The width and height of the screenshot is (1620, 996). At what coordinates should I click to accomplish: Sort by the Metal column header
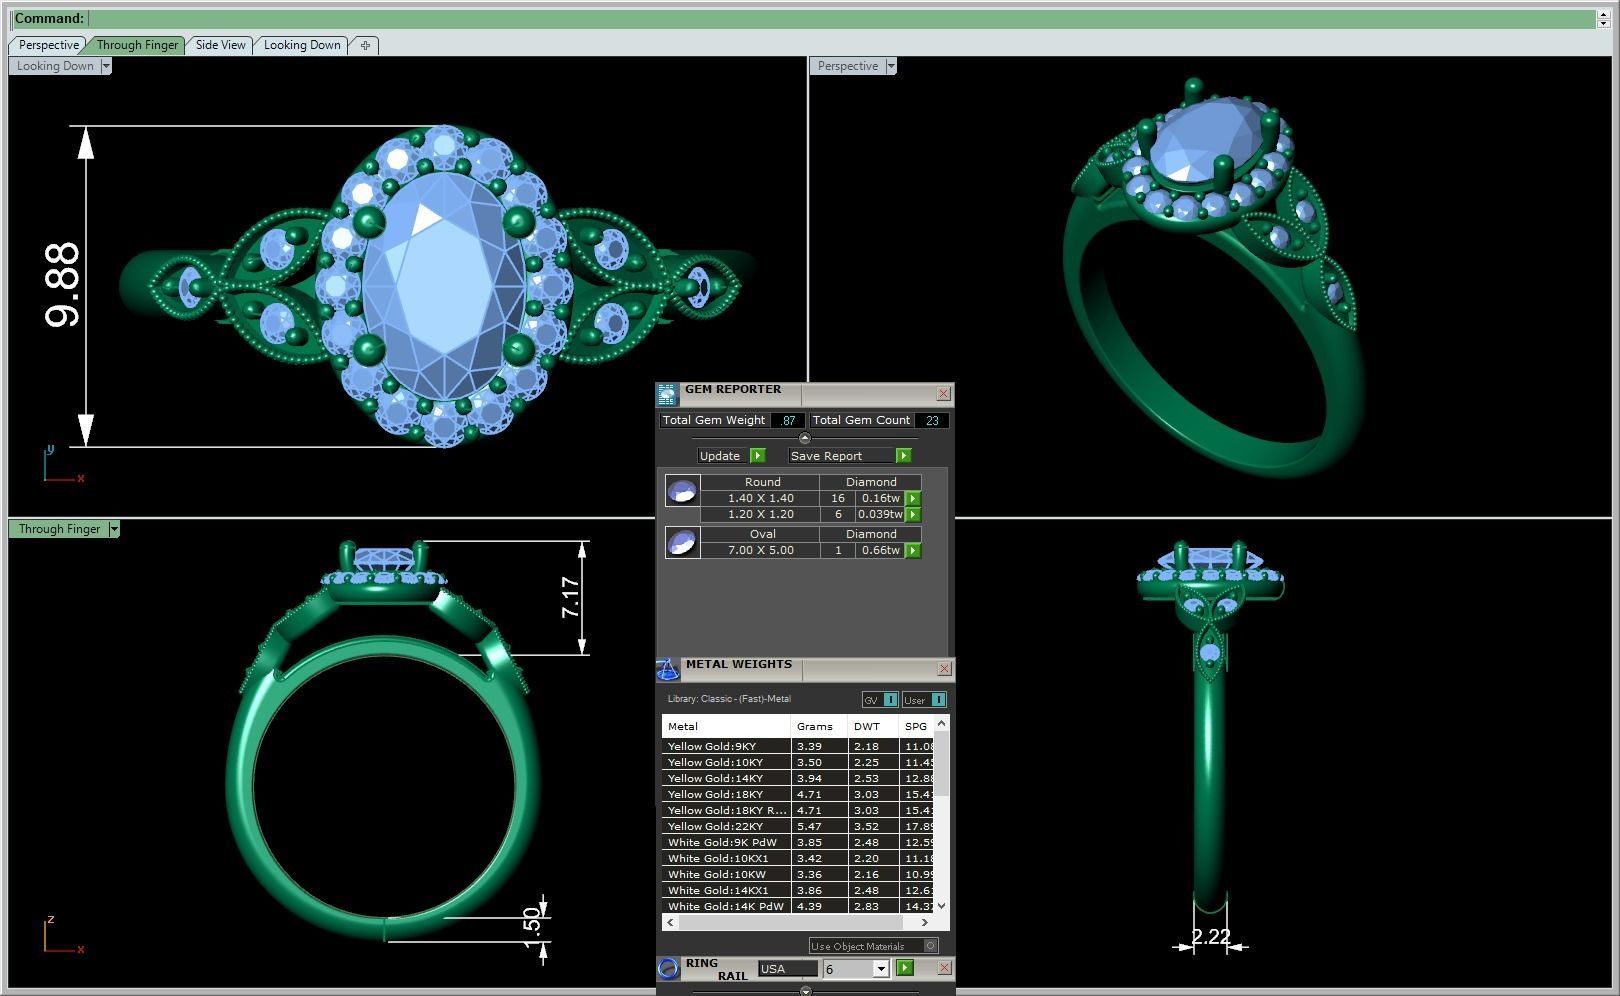coord(725,727)
